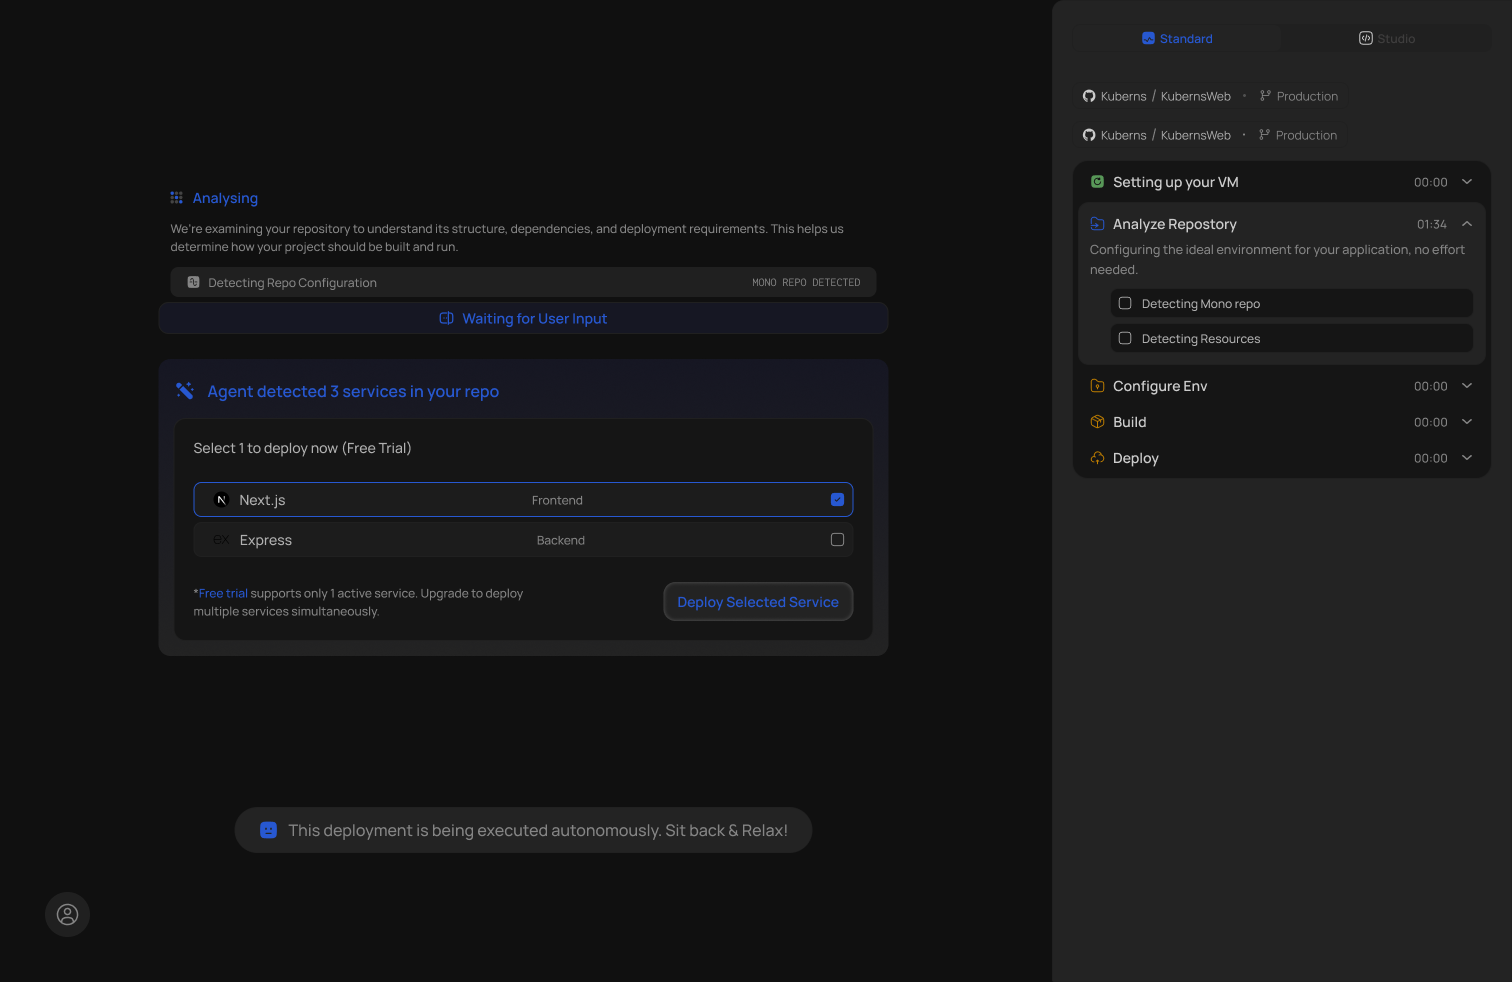Click the Express logo icon
This screenshot has width=1512, height=982.
tap(221, 540)
